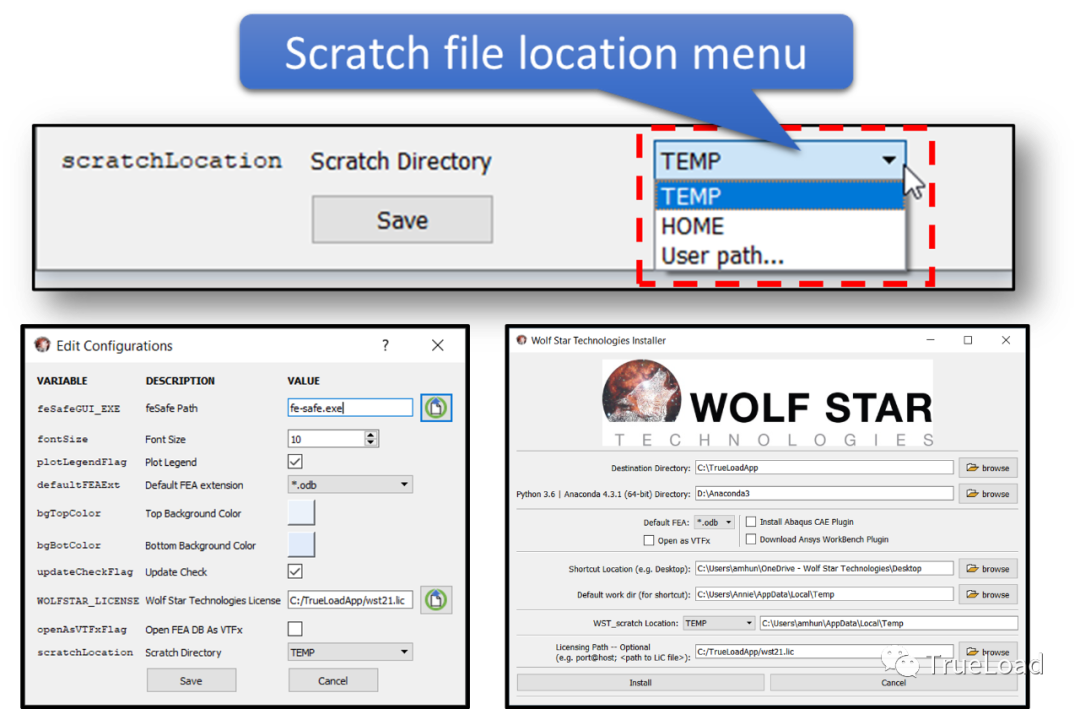This screenshot has height=709, width=1080.
Task: Click the Edit Configurations help question mark
Action: pos(385,345)
